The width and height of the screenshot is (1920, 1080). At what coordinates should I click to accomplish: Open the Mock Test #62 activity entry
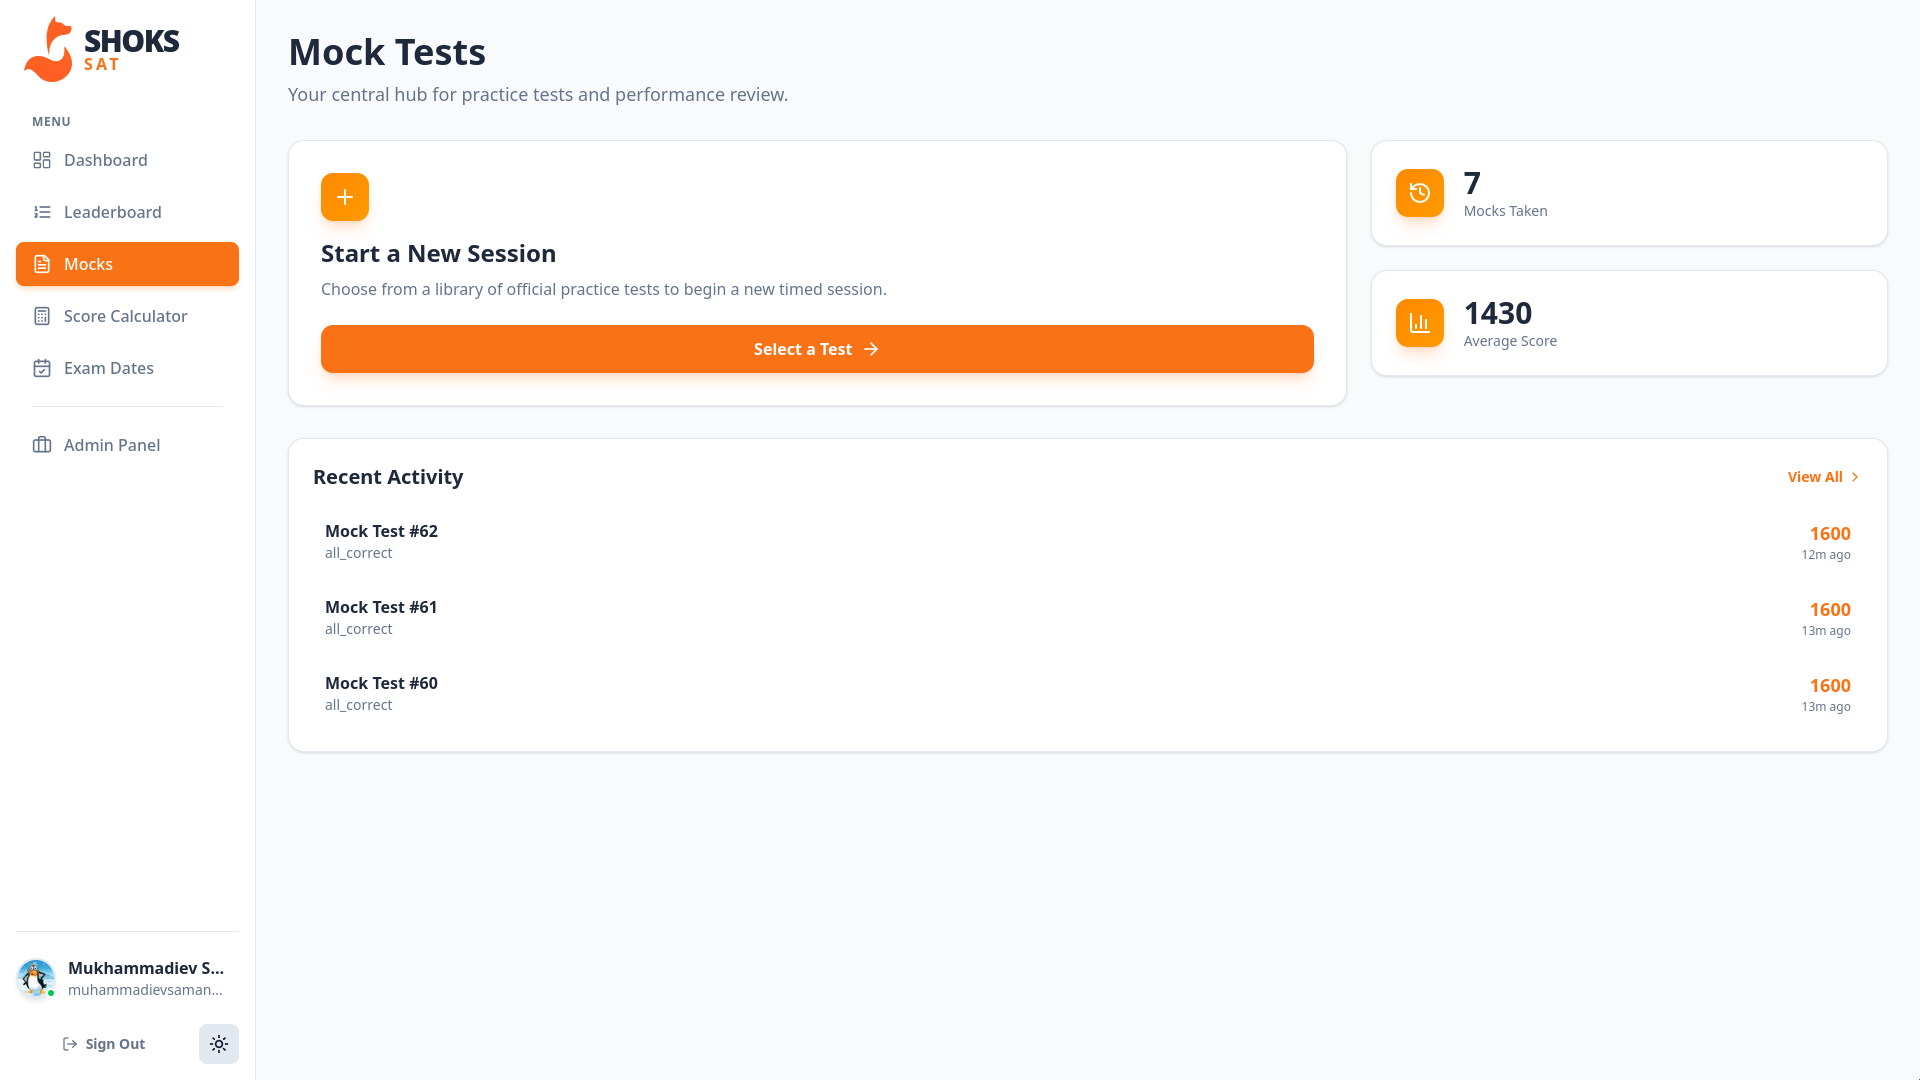(x=381, y=532)
